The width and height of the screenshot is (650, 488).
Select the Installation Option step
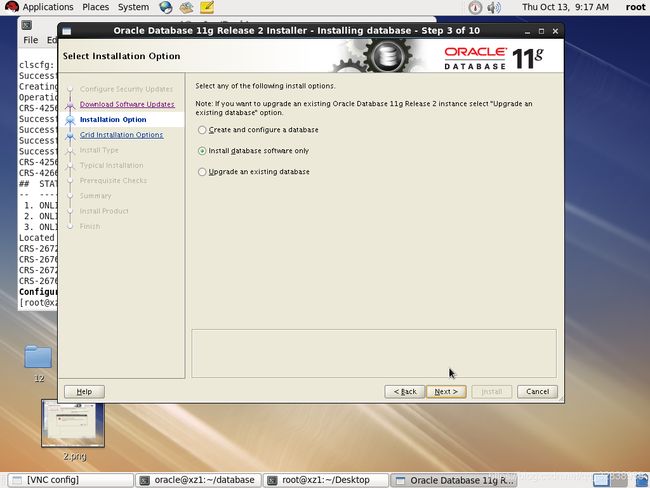click(113, 119)
